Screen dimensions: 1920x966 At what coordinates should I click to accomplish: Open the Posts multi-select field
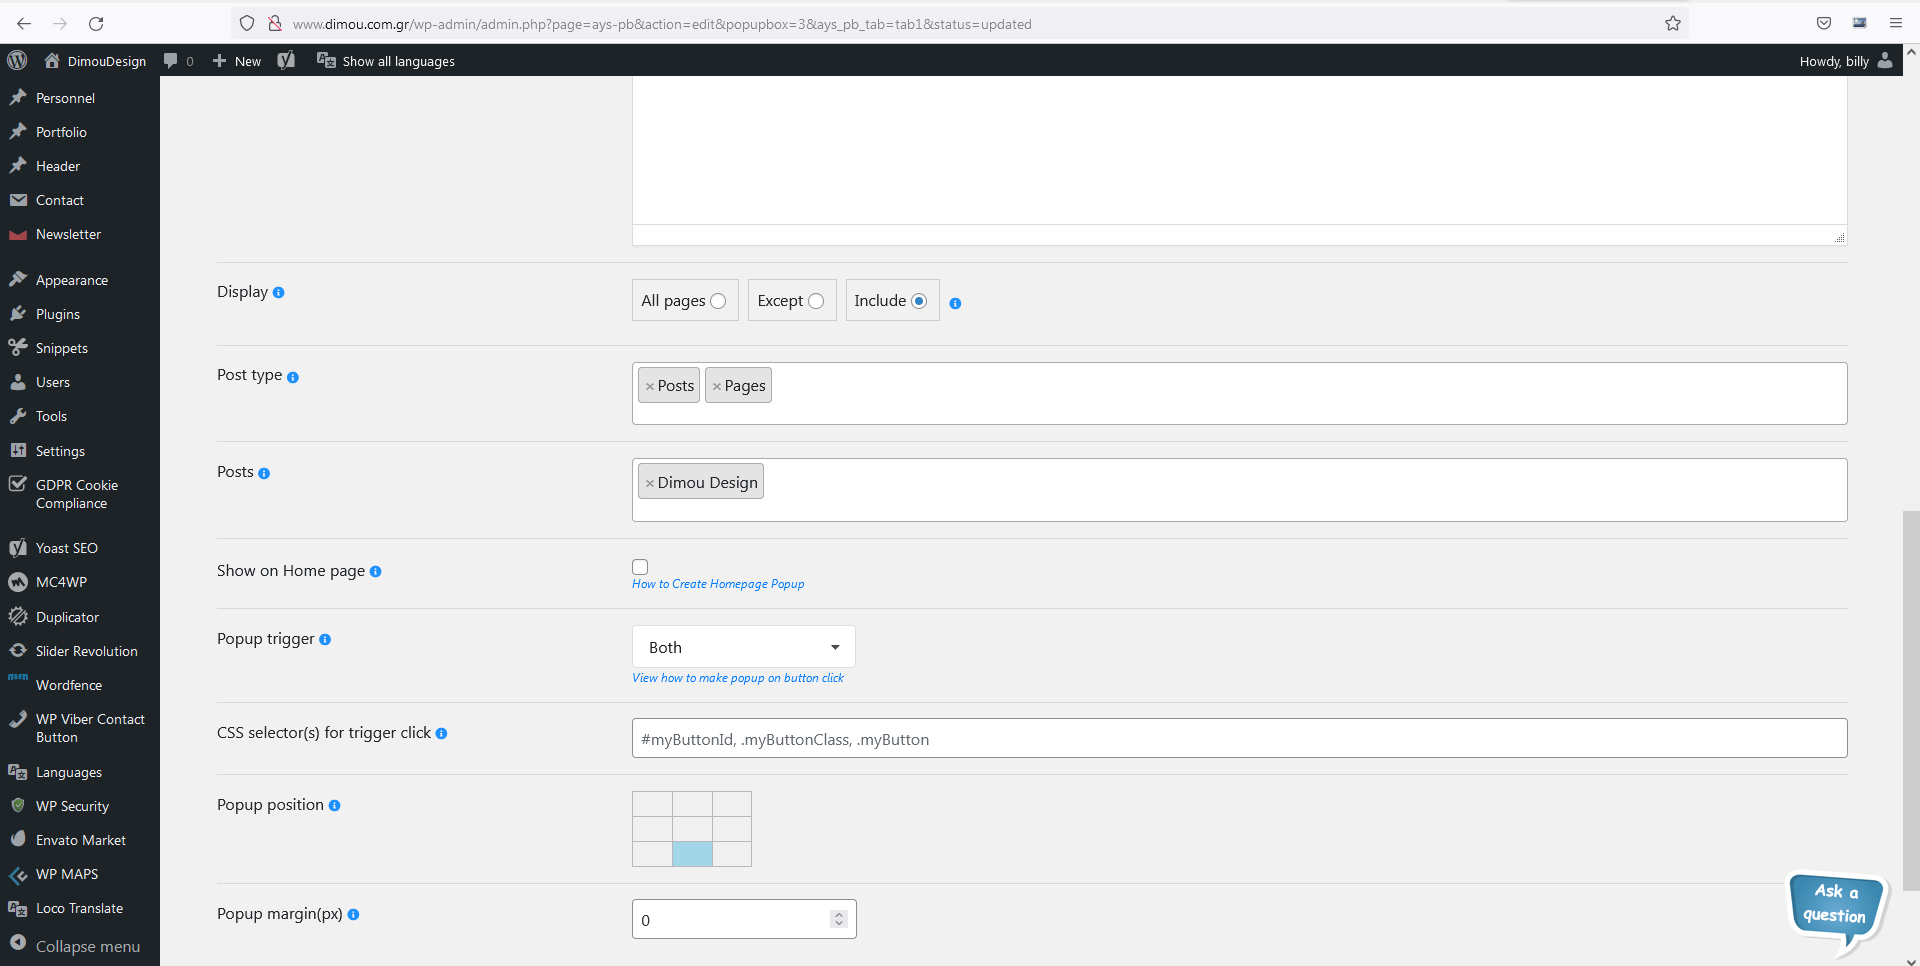coord(1239,490)
